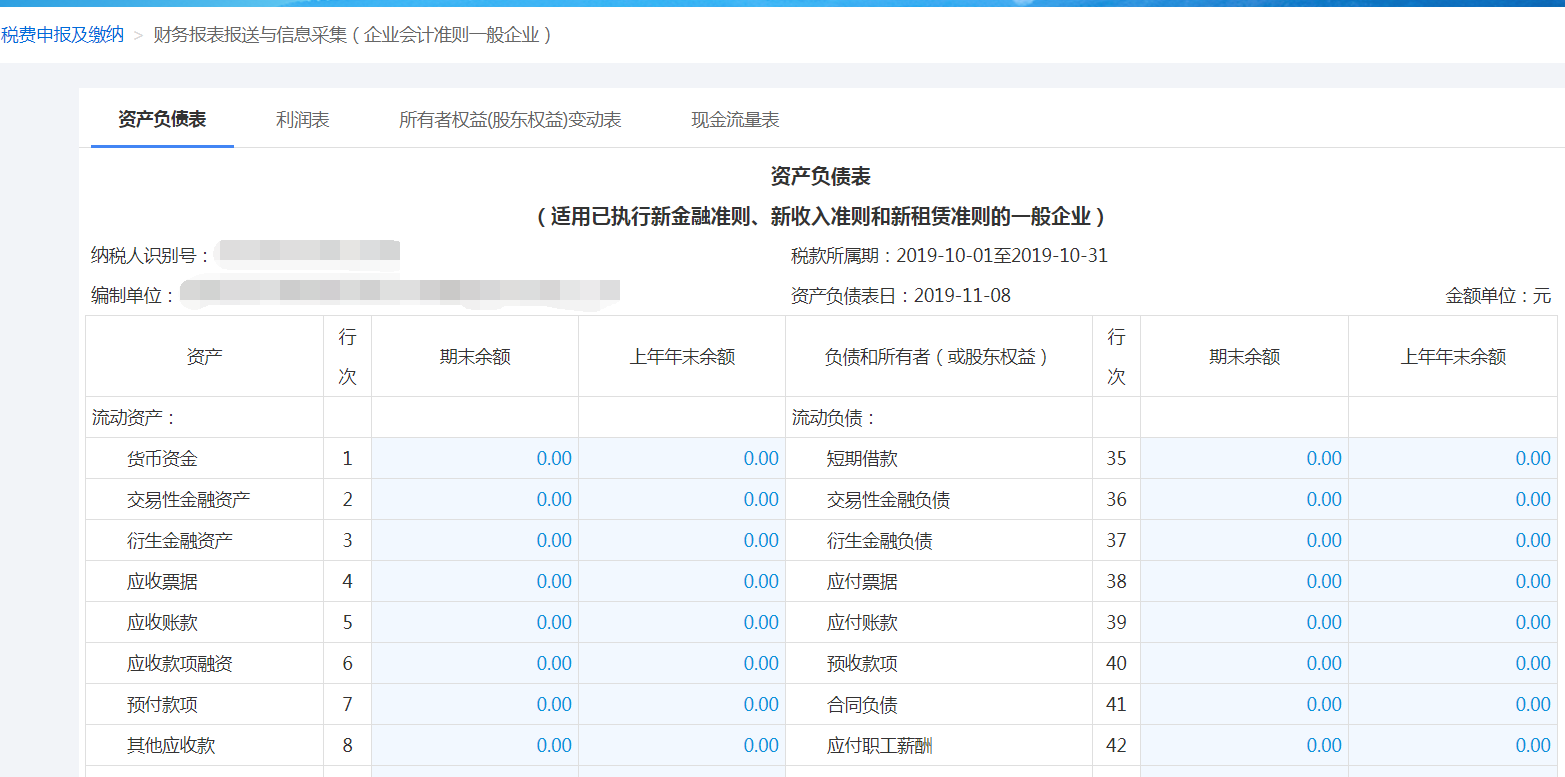The image size is (1565, 777).
Task: Edit 货币资金 期末余额 field
Action: 475,458
